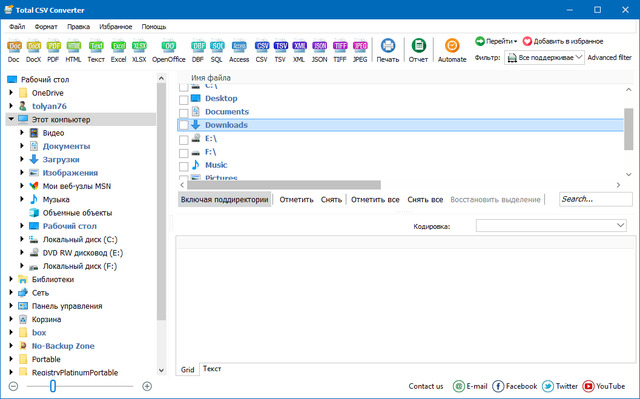Viewport: 640px width, 399px height.
Task: Open the Правка menu
Action: pos(78,27)
